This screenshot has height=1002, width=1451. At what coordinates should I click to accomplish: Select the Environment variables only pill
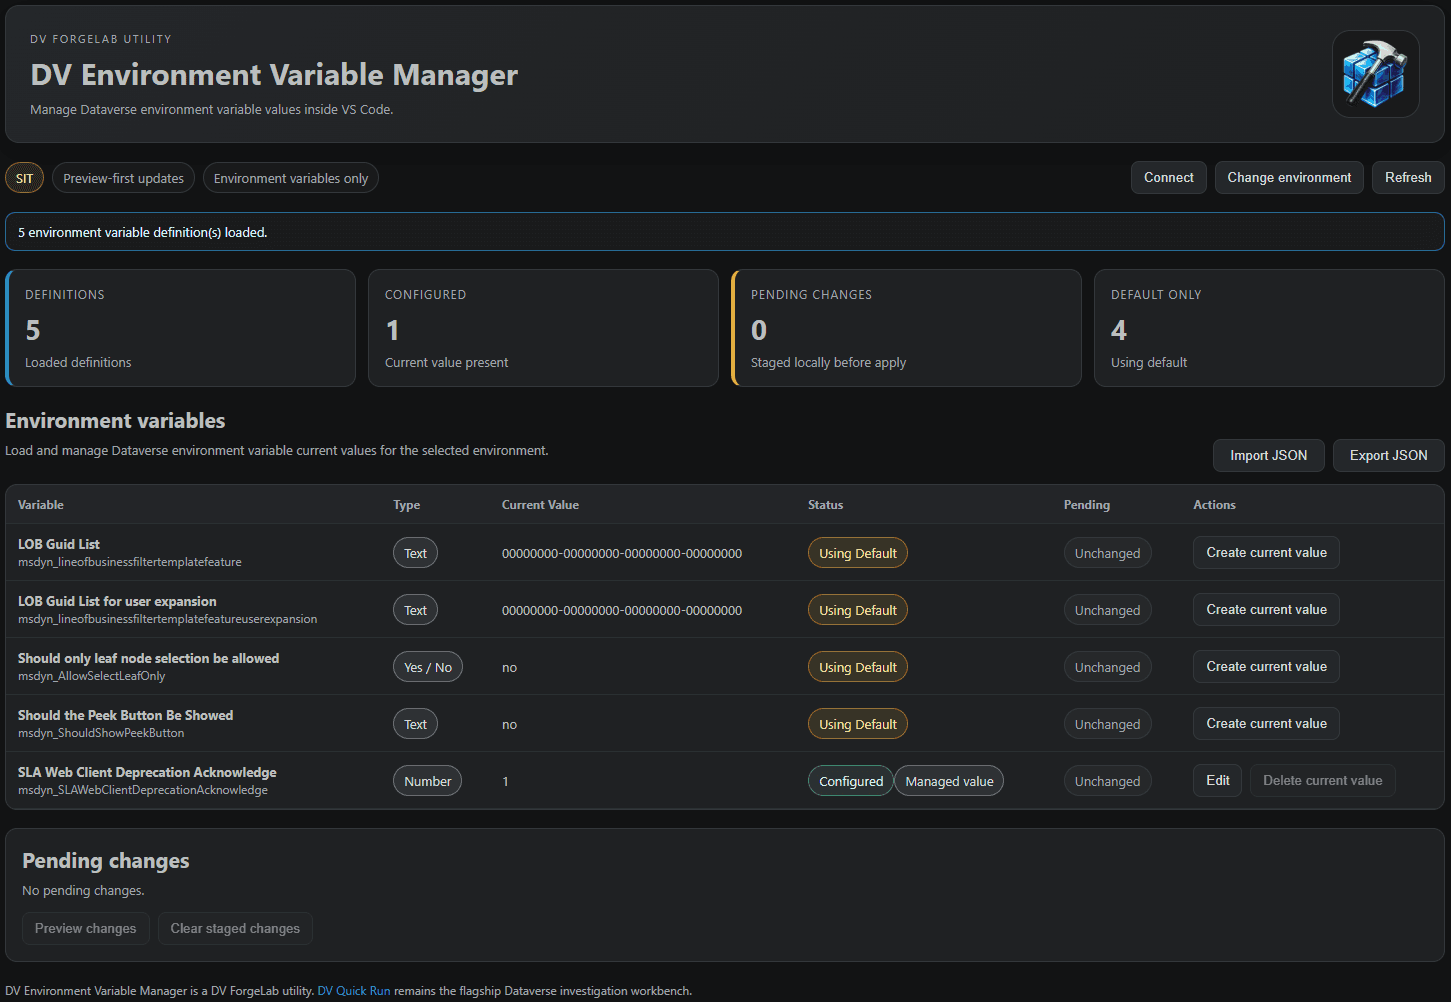click(x=291, y=178)
